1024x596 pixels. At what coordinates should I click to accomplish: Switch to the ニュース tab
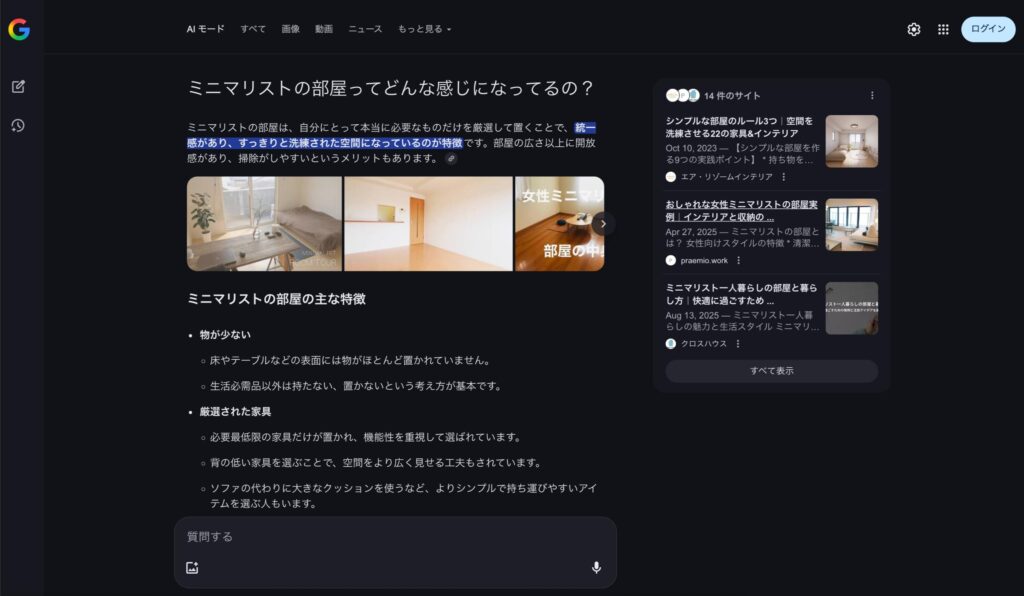point(365,29)
